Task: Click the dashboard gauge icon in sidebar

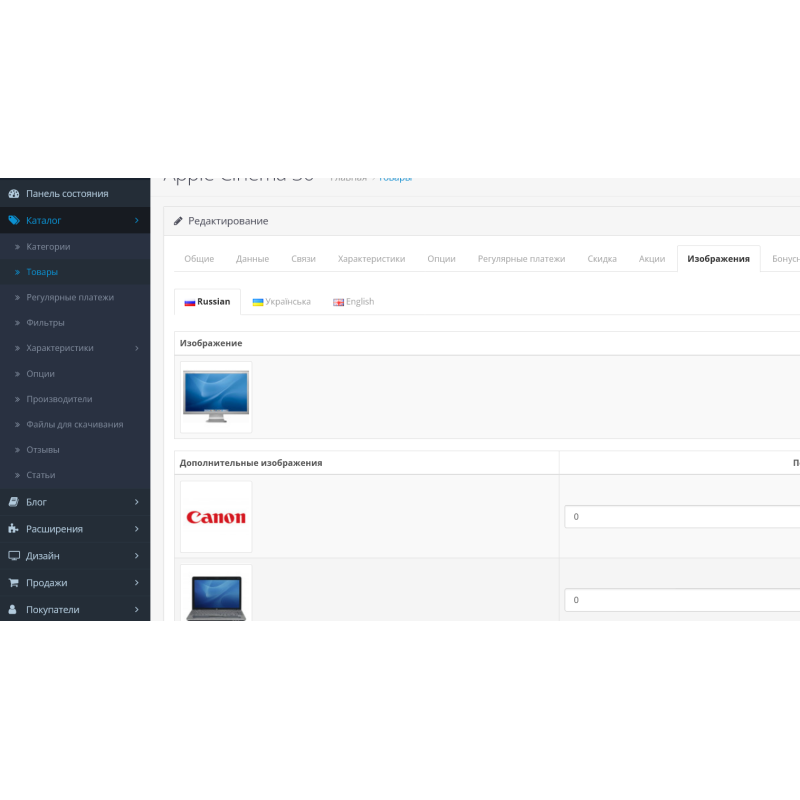Action: 14,194
